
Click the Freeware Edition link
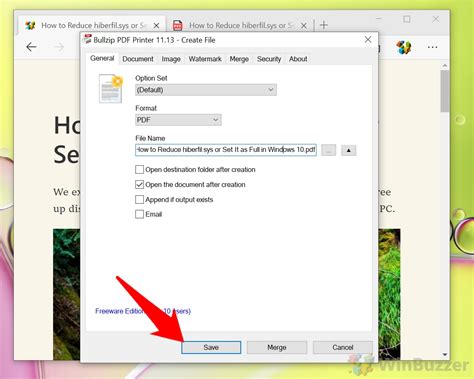tap(143, 311)
